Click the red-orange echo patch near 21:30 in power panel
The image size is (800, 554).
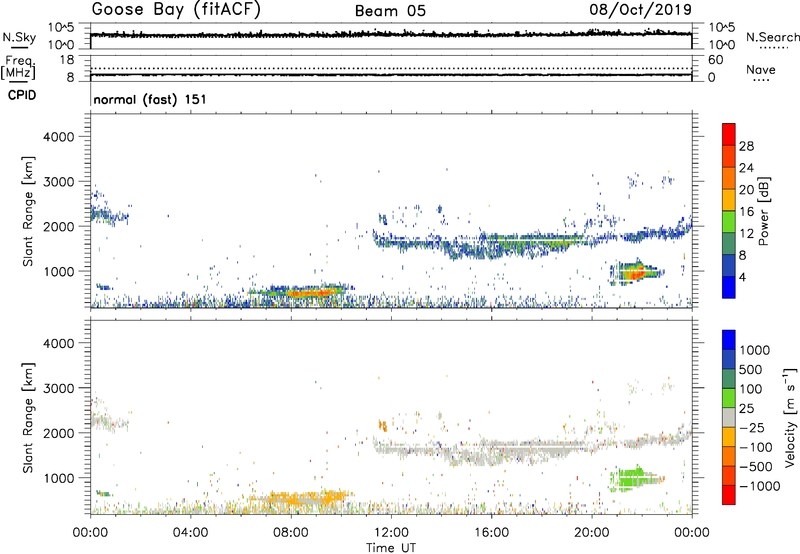point(635,273)
